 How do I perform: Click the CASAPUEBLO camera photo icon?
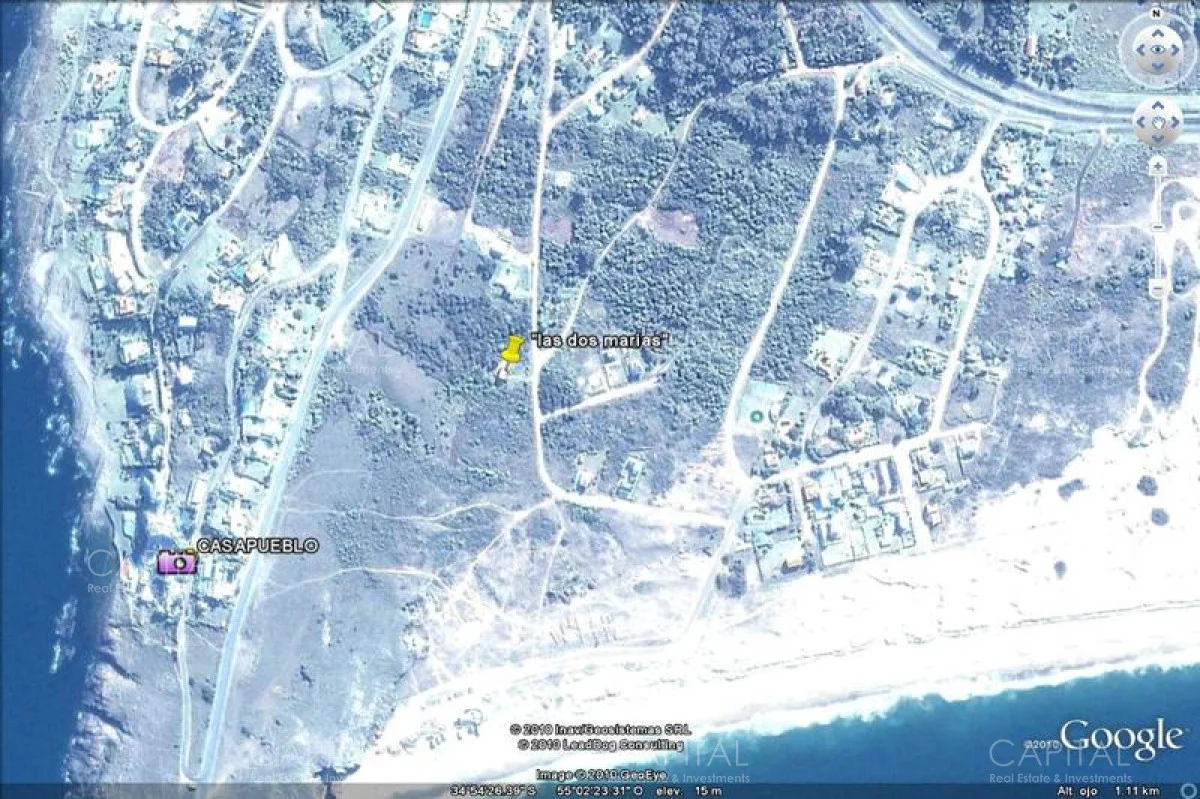pos(176,561)
